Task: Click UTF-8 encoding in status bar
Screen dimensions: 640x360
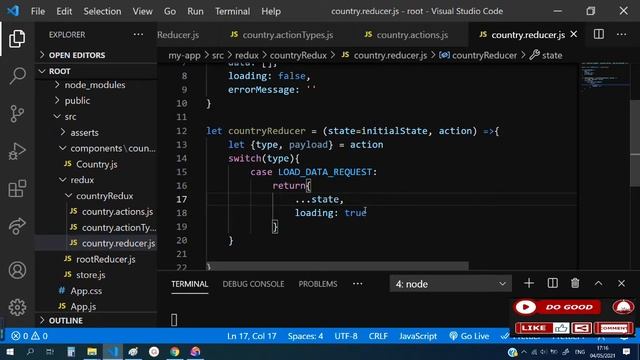Action: (x=346, y=336)
